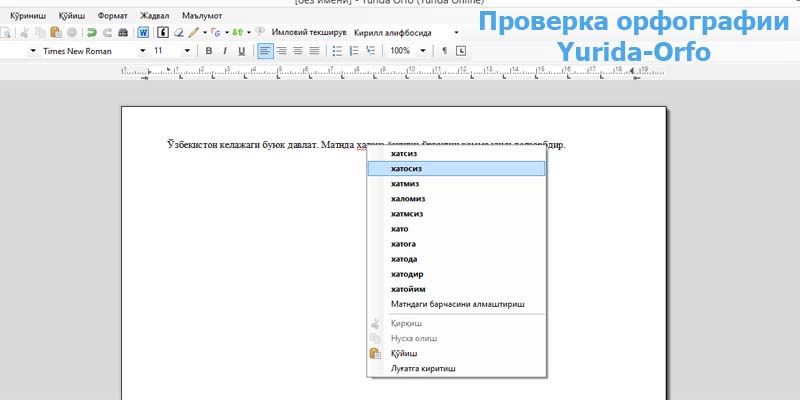
Task: Toggle bold formatting
Action: (x=208, y=51)
